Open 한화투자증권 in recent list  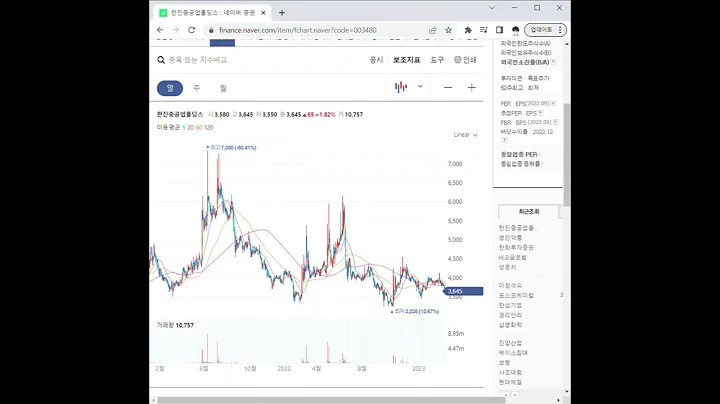(516, 247)
